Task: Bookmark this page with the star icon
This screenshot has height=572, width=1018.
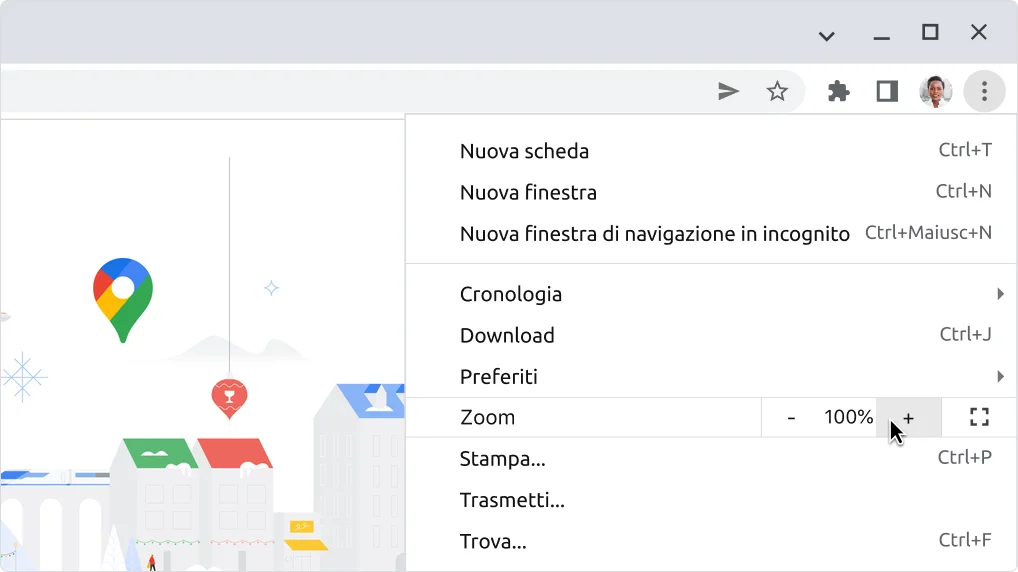Action: 777,92
